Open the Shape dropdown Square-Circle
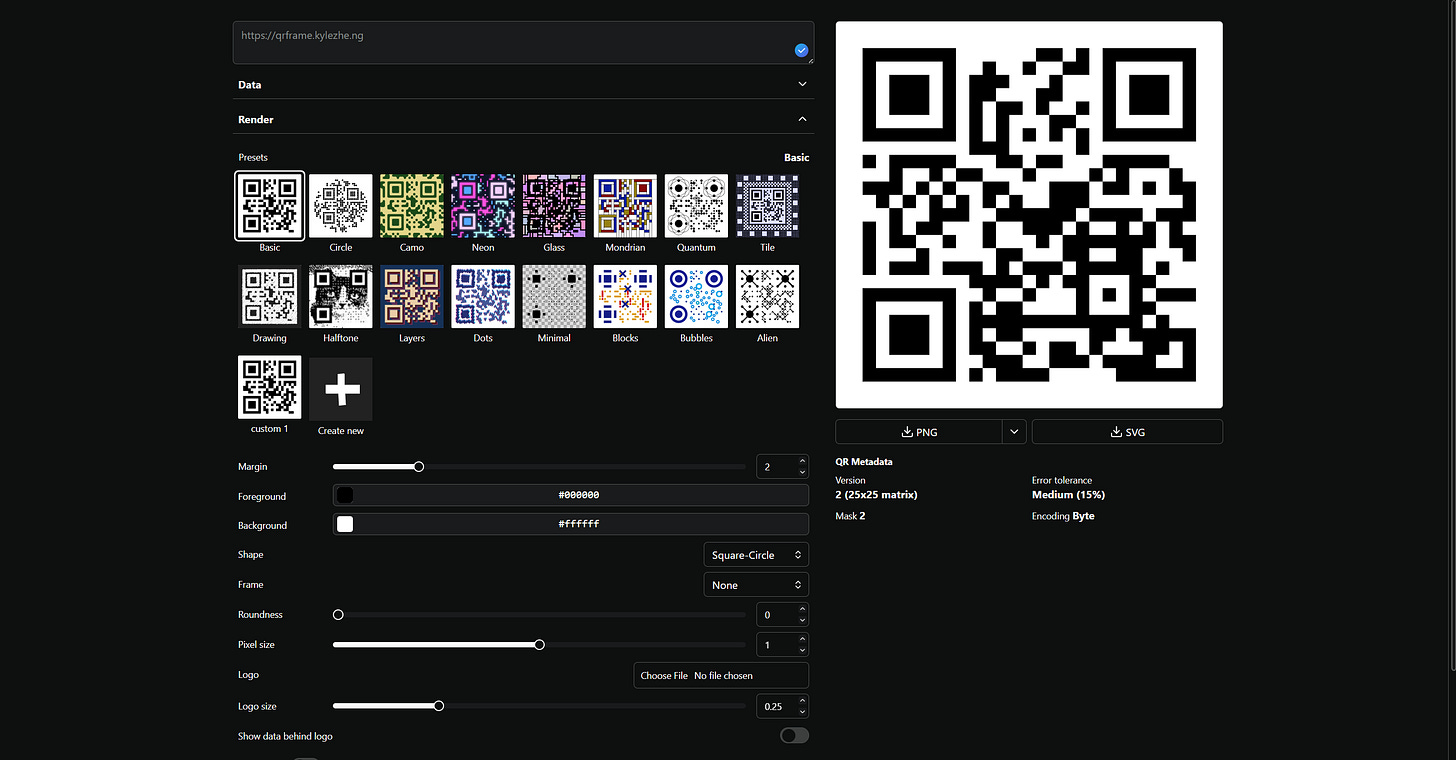 pyautogui.click(x=756, y=555)
